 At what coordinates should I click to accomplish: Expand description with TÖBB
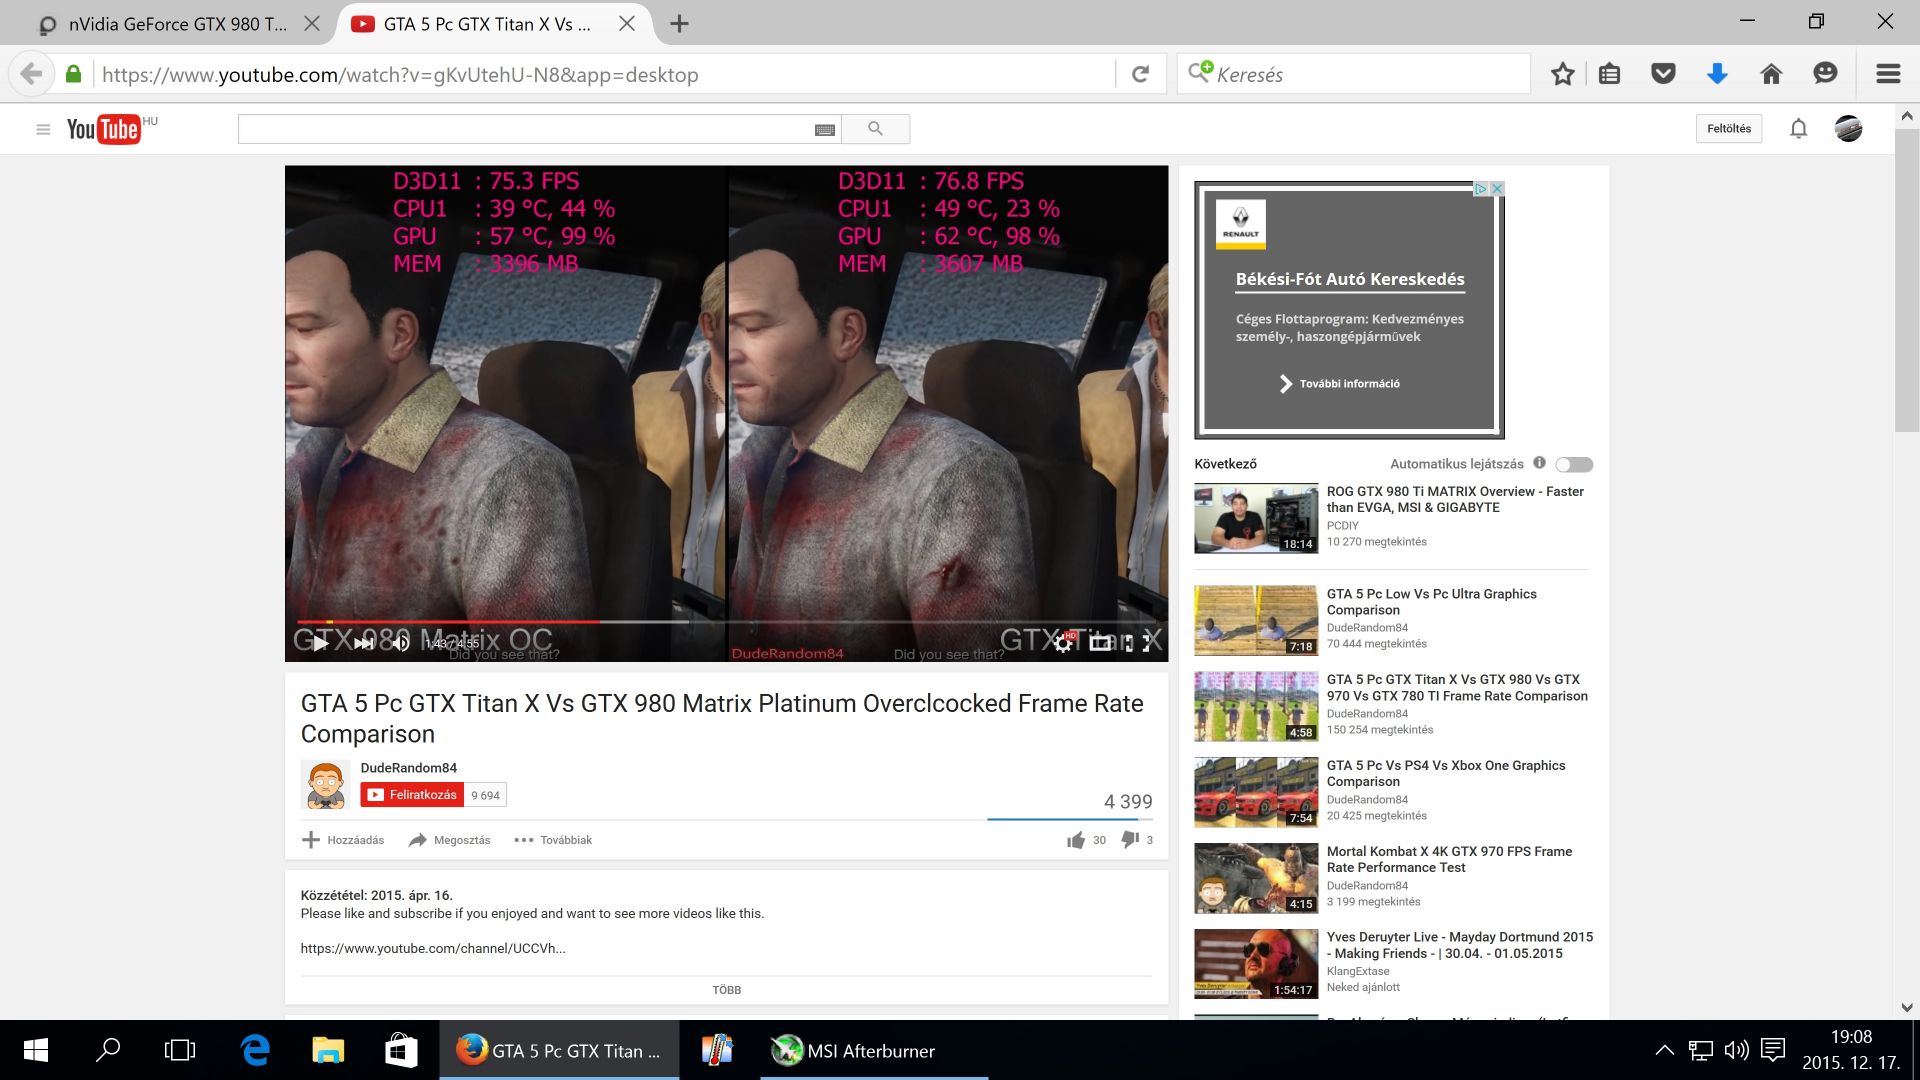point(727,990)
